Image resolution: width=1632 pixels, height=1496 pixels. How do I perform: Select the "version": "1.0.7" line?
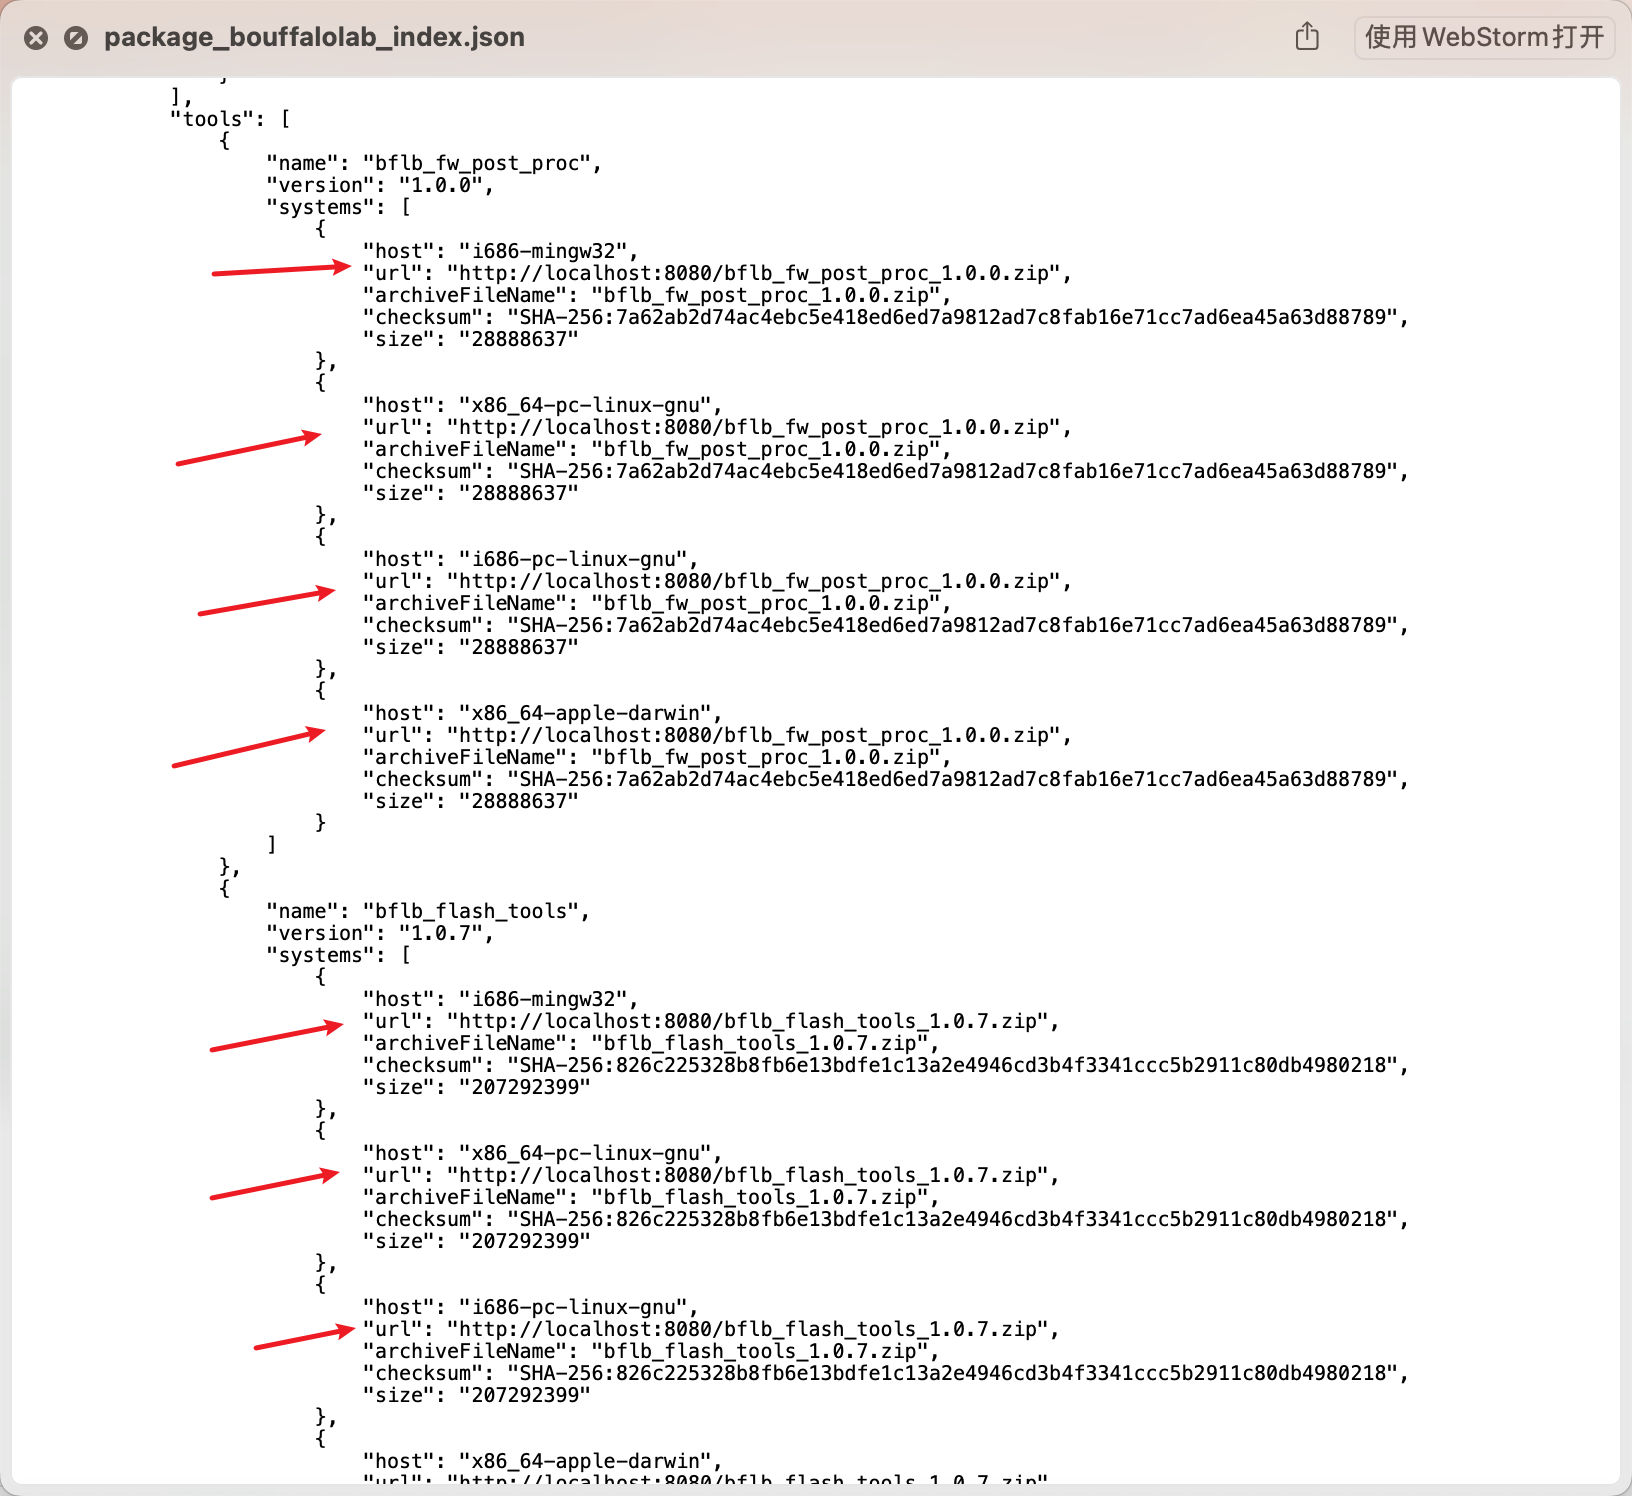tap(380, 933)
